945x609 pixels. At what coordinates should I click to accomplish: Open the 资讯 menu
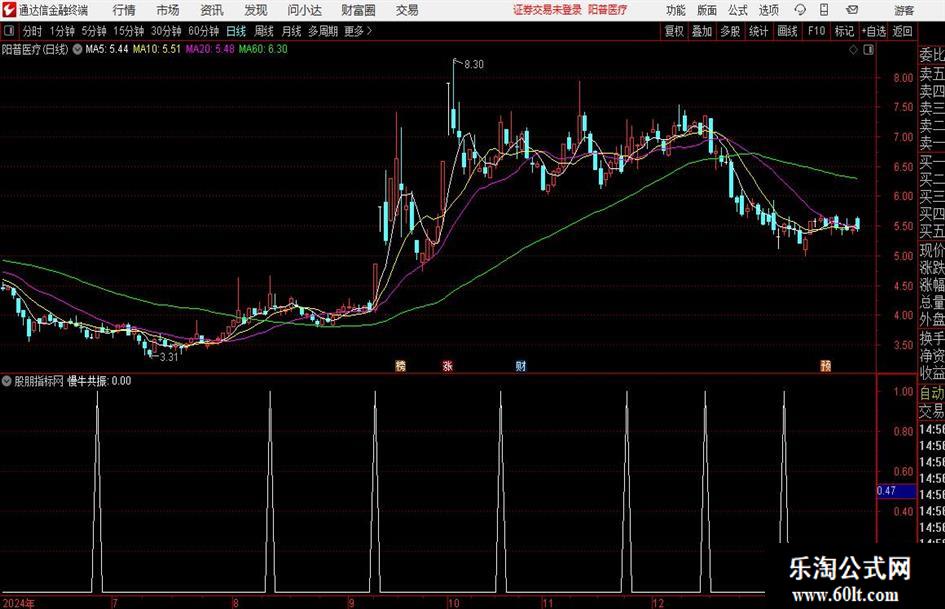212,10
